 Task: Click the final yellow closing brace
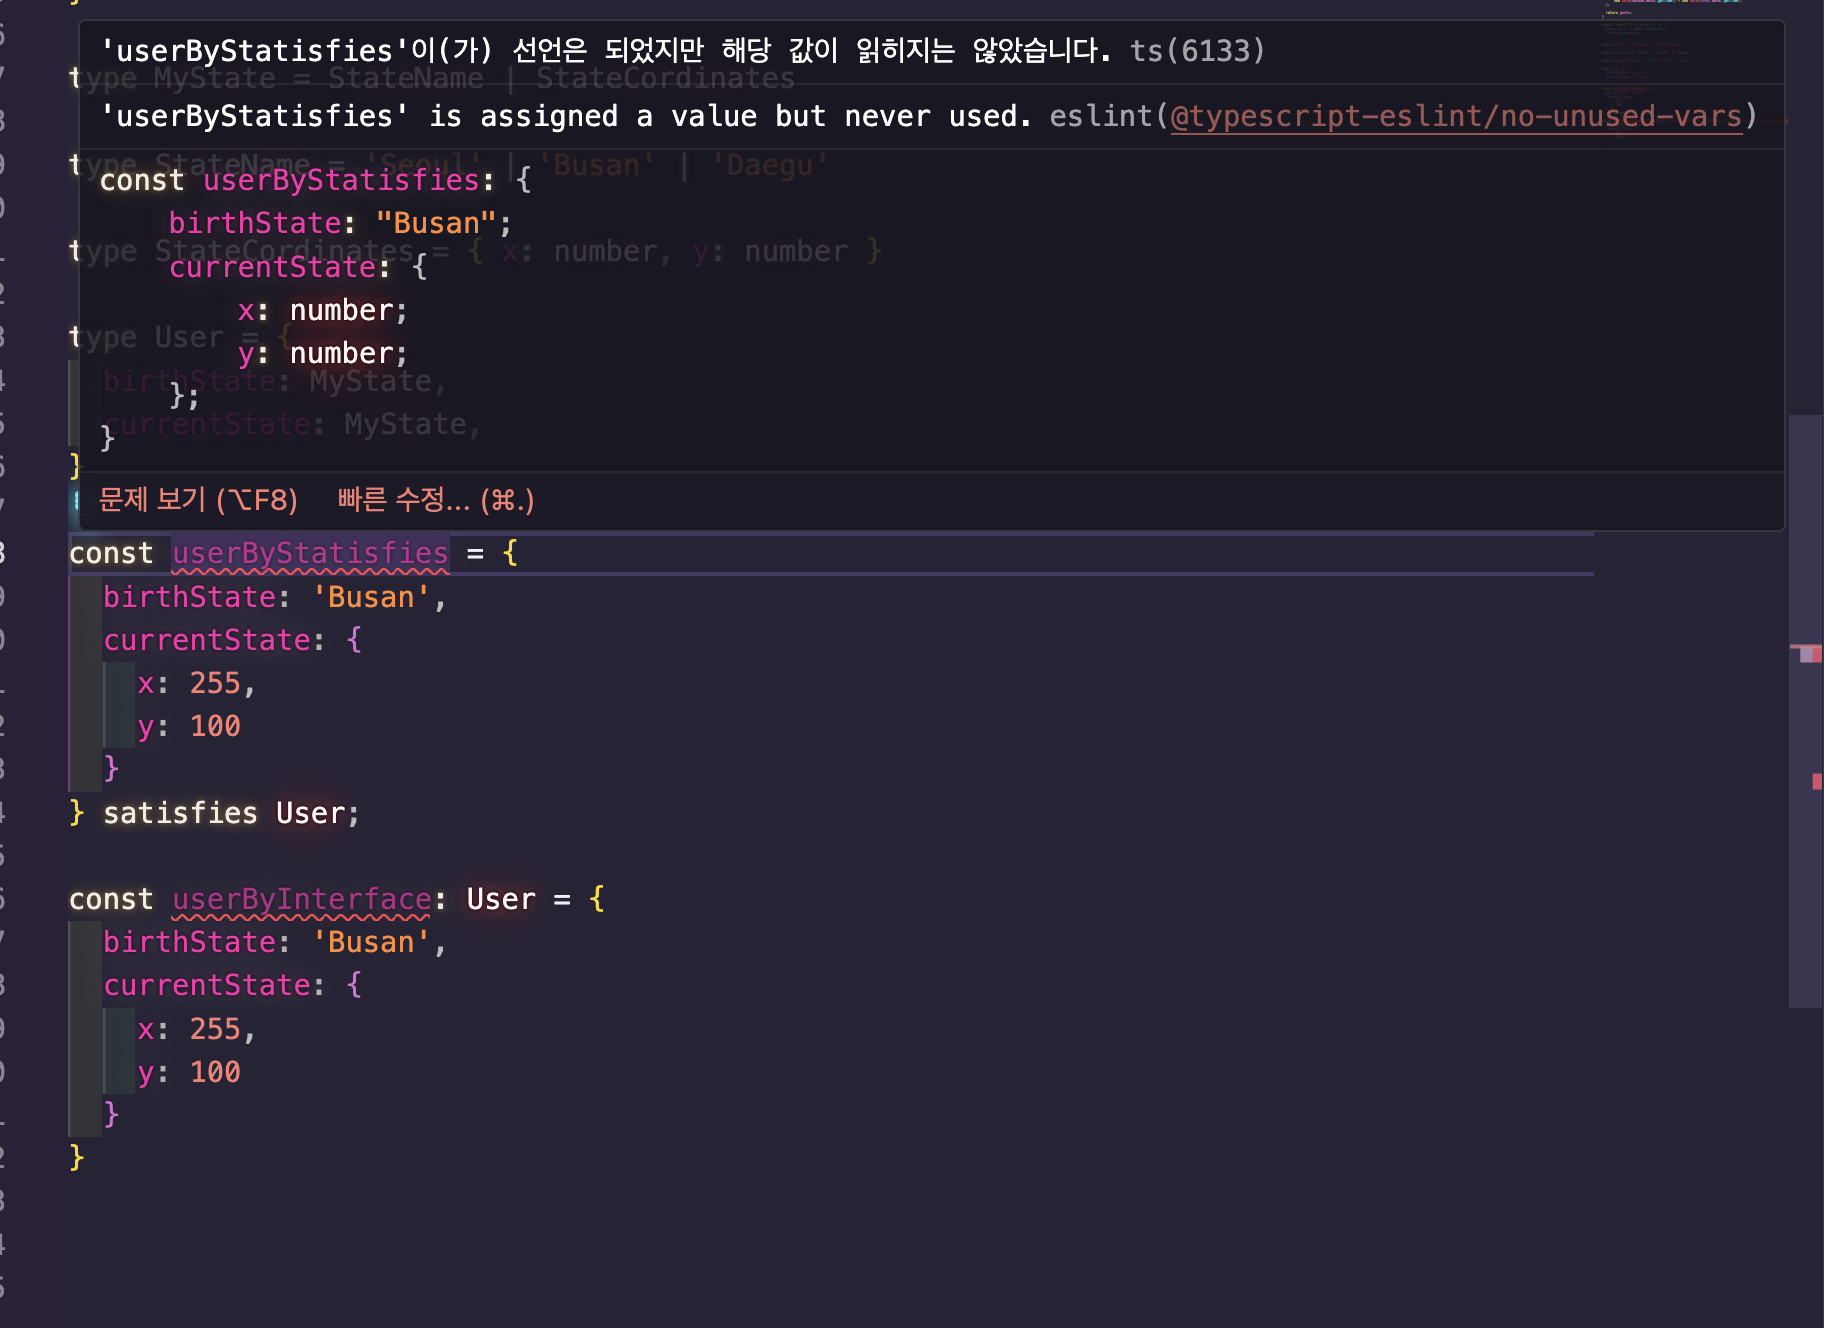[x=77, y=1157]
